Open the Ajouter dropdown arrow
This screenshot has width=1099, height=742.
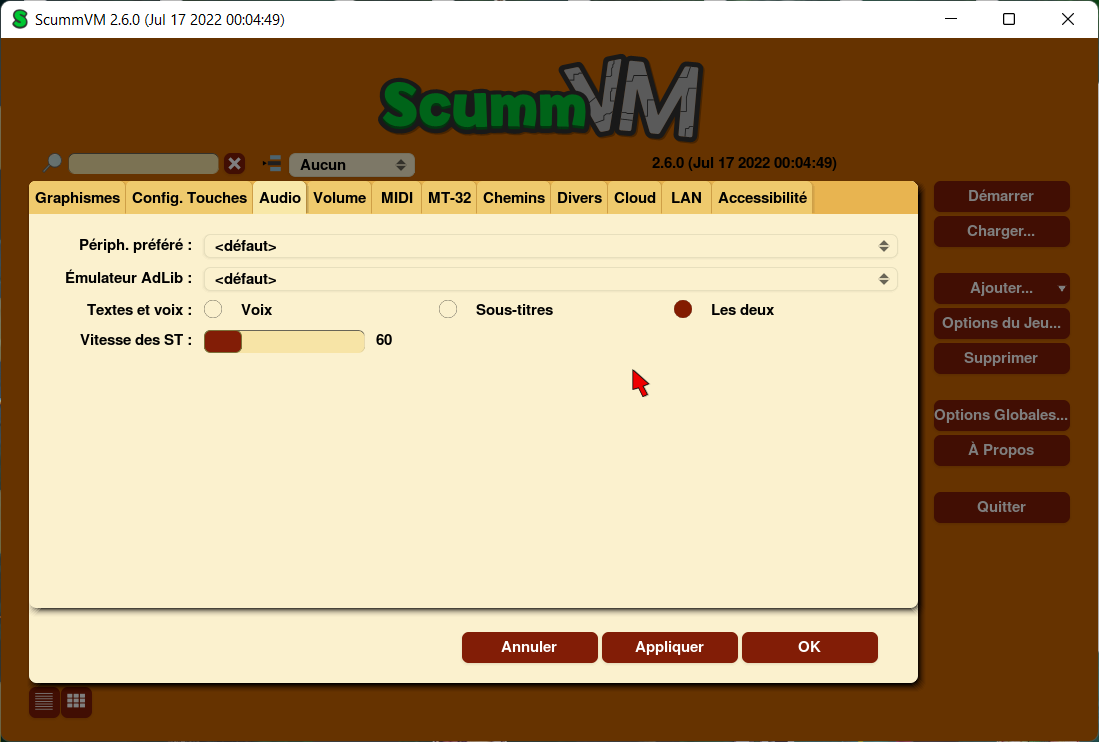click(1061, 289)
